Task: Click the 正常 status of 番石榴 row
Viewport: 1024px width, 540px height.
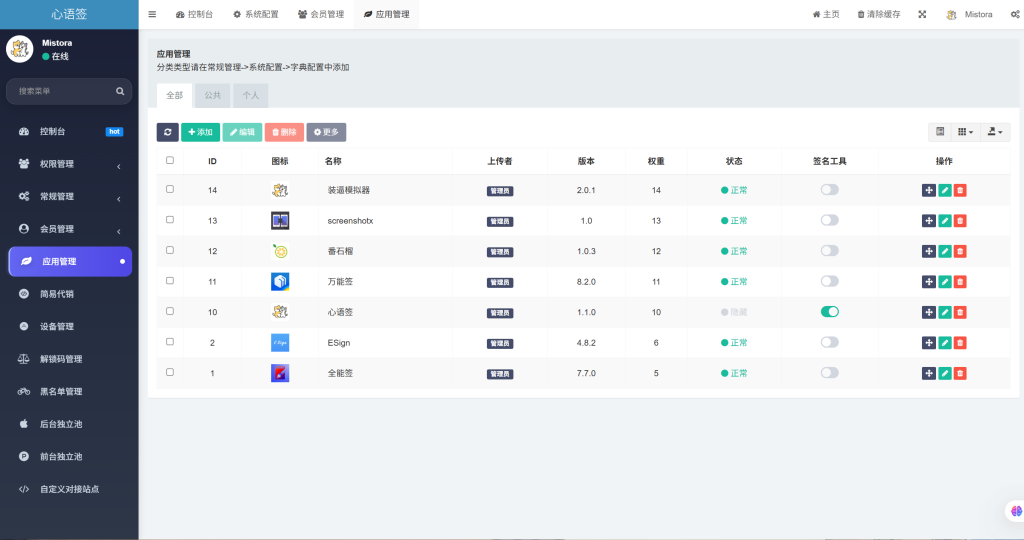Action: tap(734, 251)
